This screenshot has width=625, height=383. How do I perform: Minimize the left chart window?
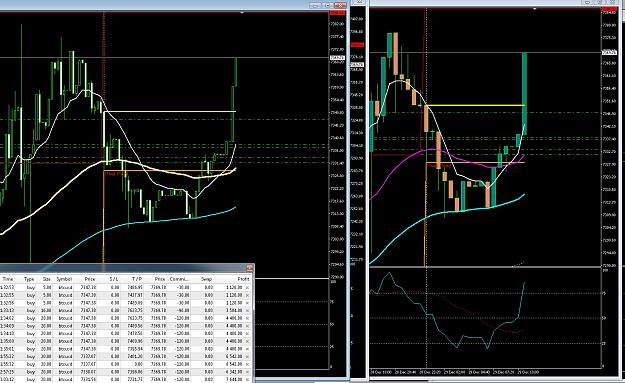click(x=315, y=5)
